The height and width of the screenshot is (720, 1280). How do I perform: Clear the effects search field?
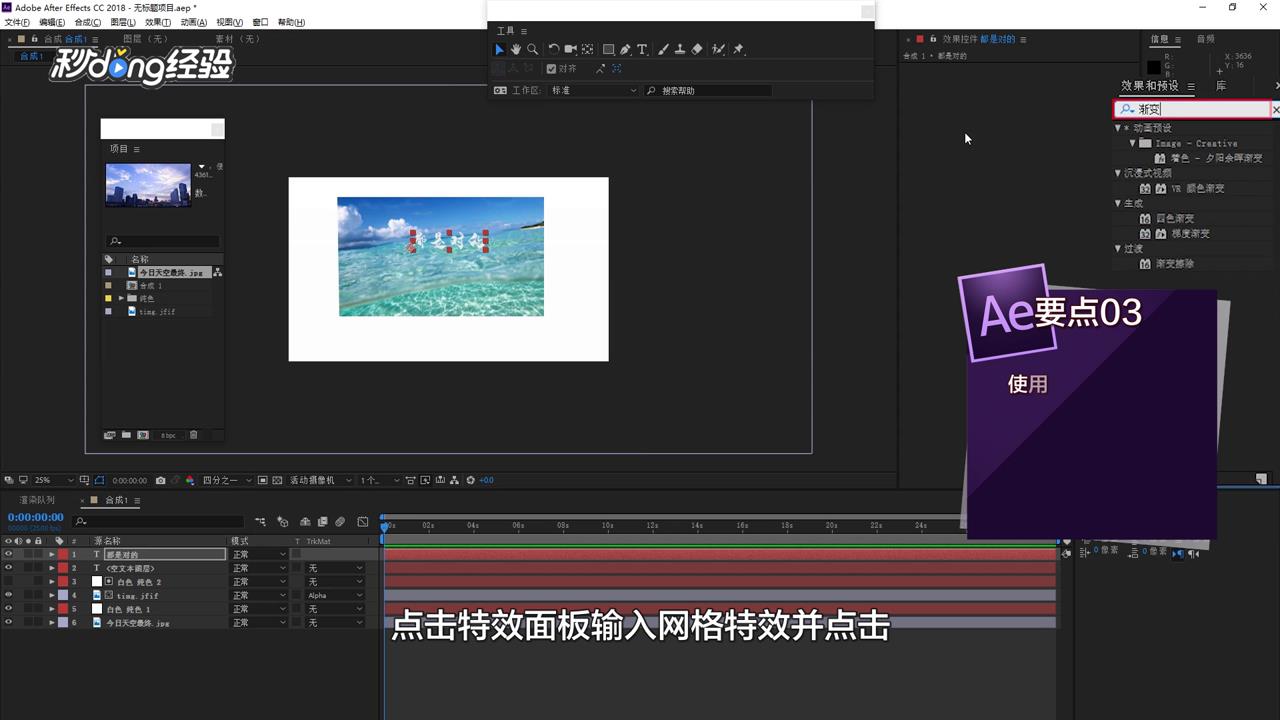click(x=1276, y=109)
